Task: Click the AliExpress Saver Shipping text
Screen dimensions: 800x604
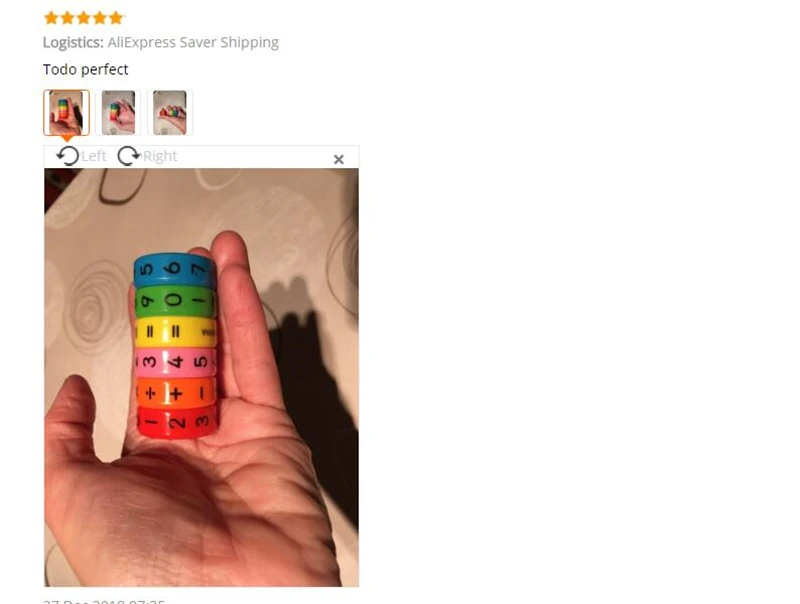Action: [x=193, y=42]
